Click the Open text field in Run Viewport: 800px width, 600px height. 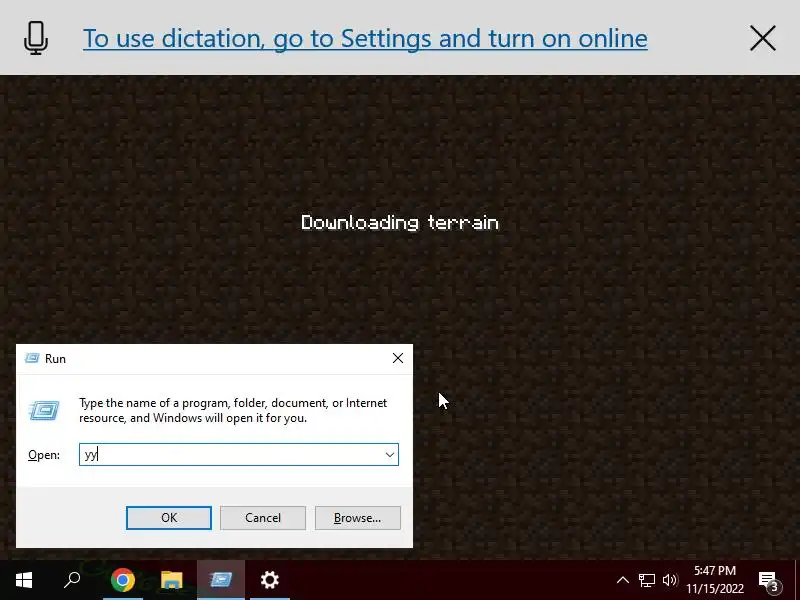[x=239, y=454]
